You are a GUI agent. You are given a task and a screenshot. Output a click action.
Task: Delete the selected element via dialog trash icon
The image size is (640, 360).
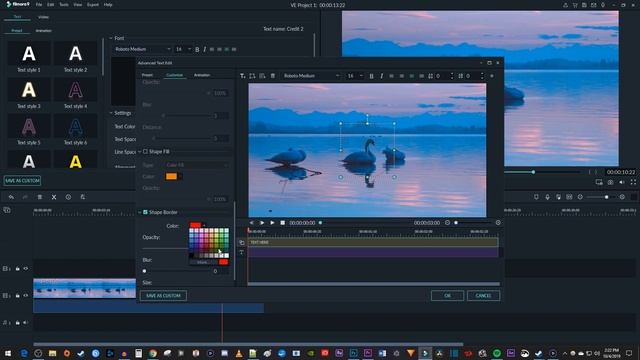tap(273, 76)
